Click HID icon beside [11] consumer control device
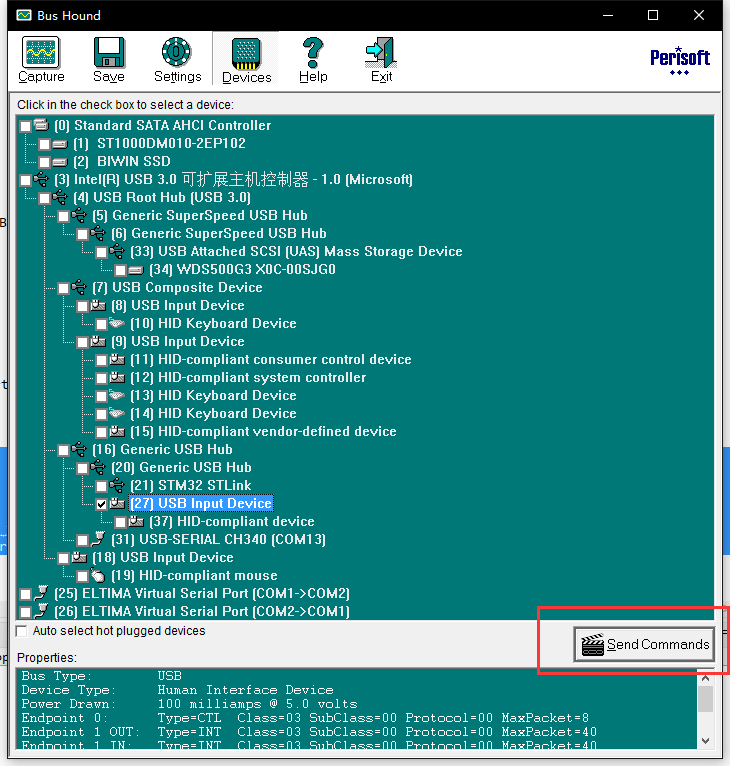730x766 pixels. coord(117,359)
